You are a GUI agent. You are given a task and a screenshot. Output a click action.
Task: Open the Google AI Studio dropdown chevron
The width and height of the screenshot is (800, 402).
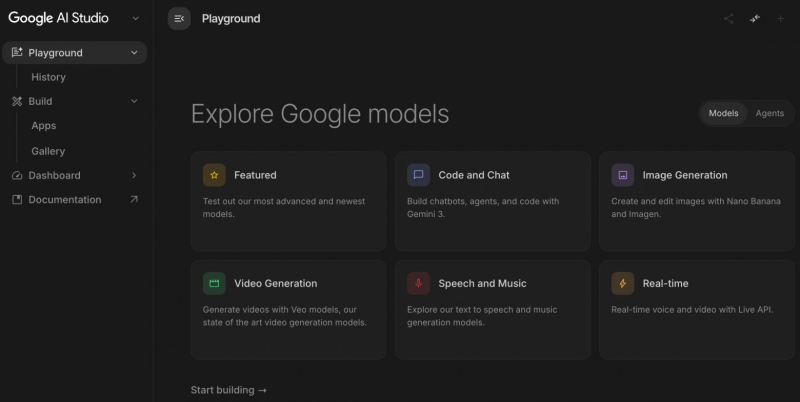pos(136,18)
